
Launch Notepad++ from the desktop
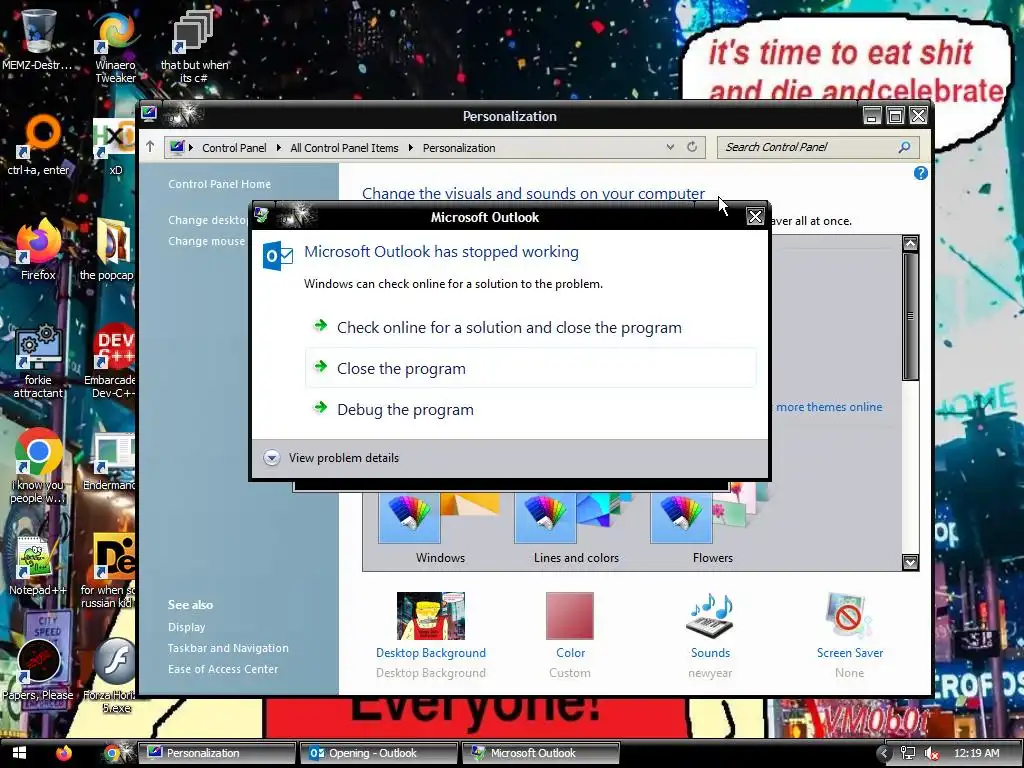click(x=38, y=566)
